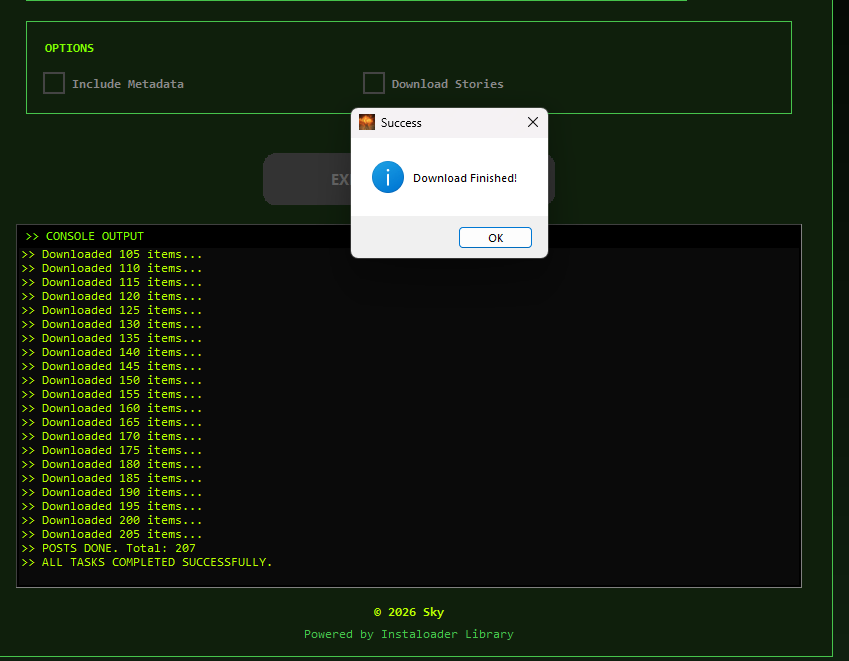Viewport: 849px width, 661px height.
Task: Click the © symbol in the footer
Action: 377,612
